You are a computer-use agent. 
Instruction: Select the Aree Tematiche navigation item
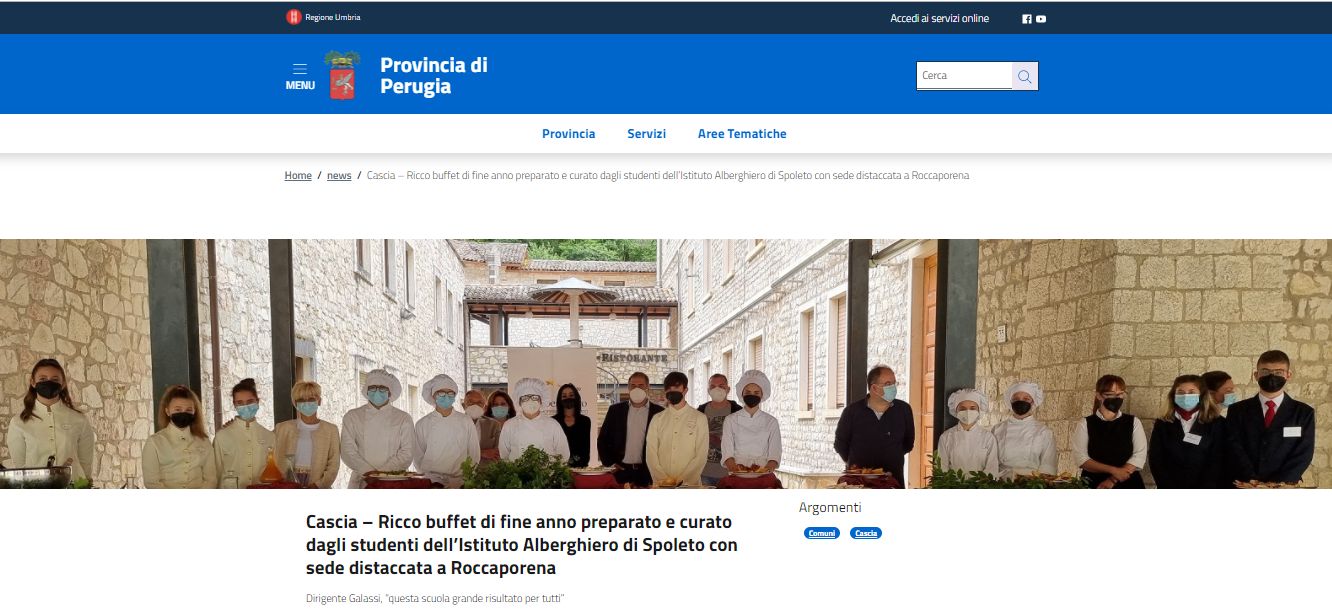pos(742,134)
